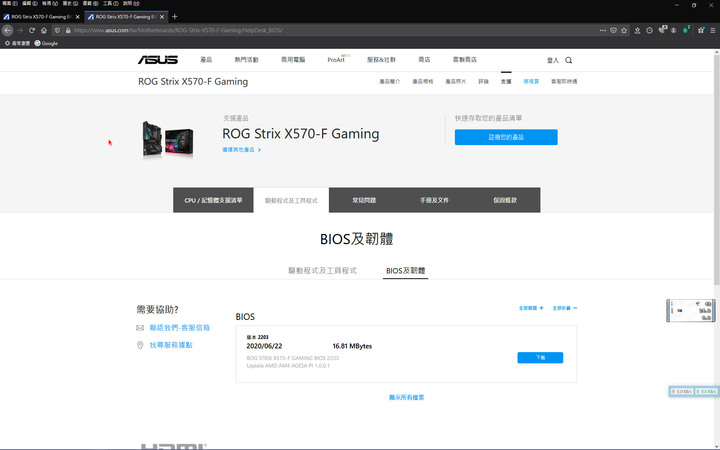Click the blue 註冊您的產品 button
The image size is (720, 450).
tap(506, 137)
